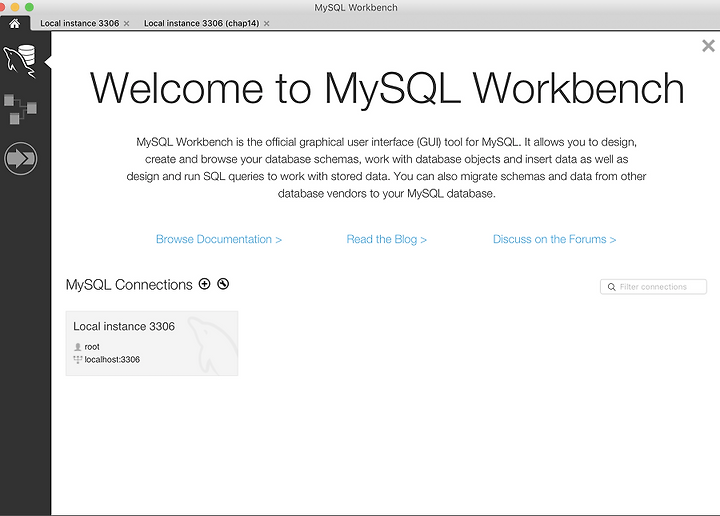Click the macOS yellow minimize button

(15, 7)
